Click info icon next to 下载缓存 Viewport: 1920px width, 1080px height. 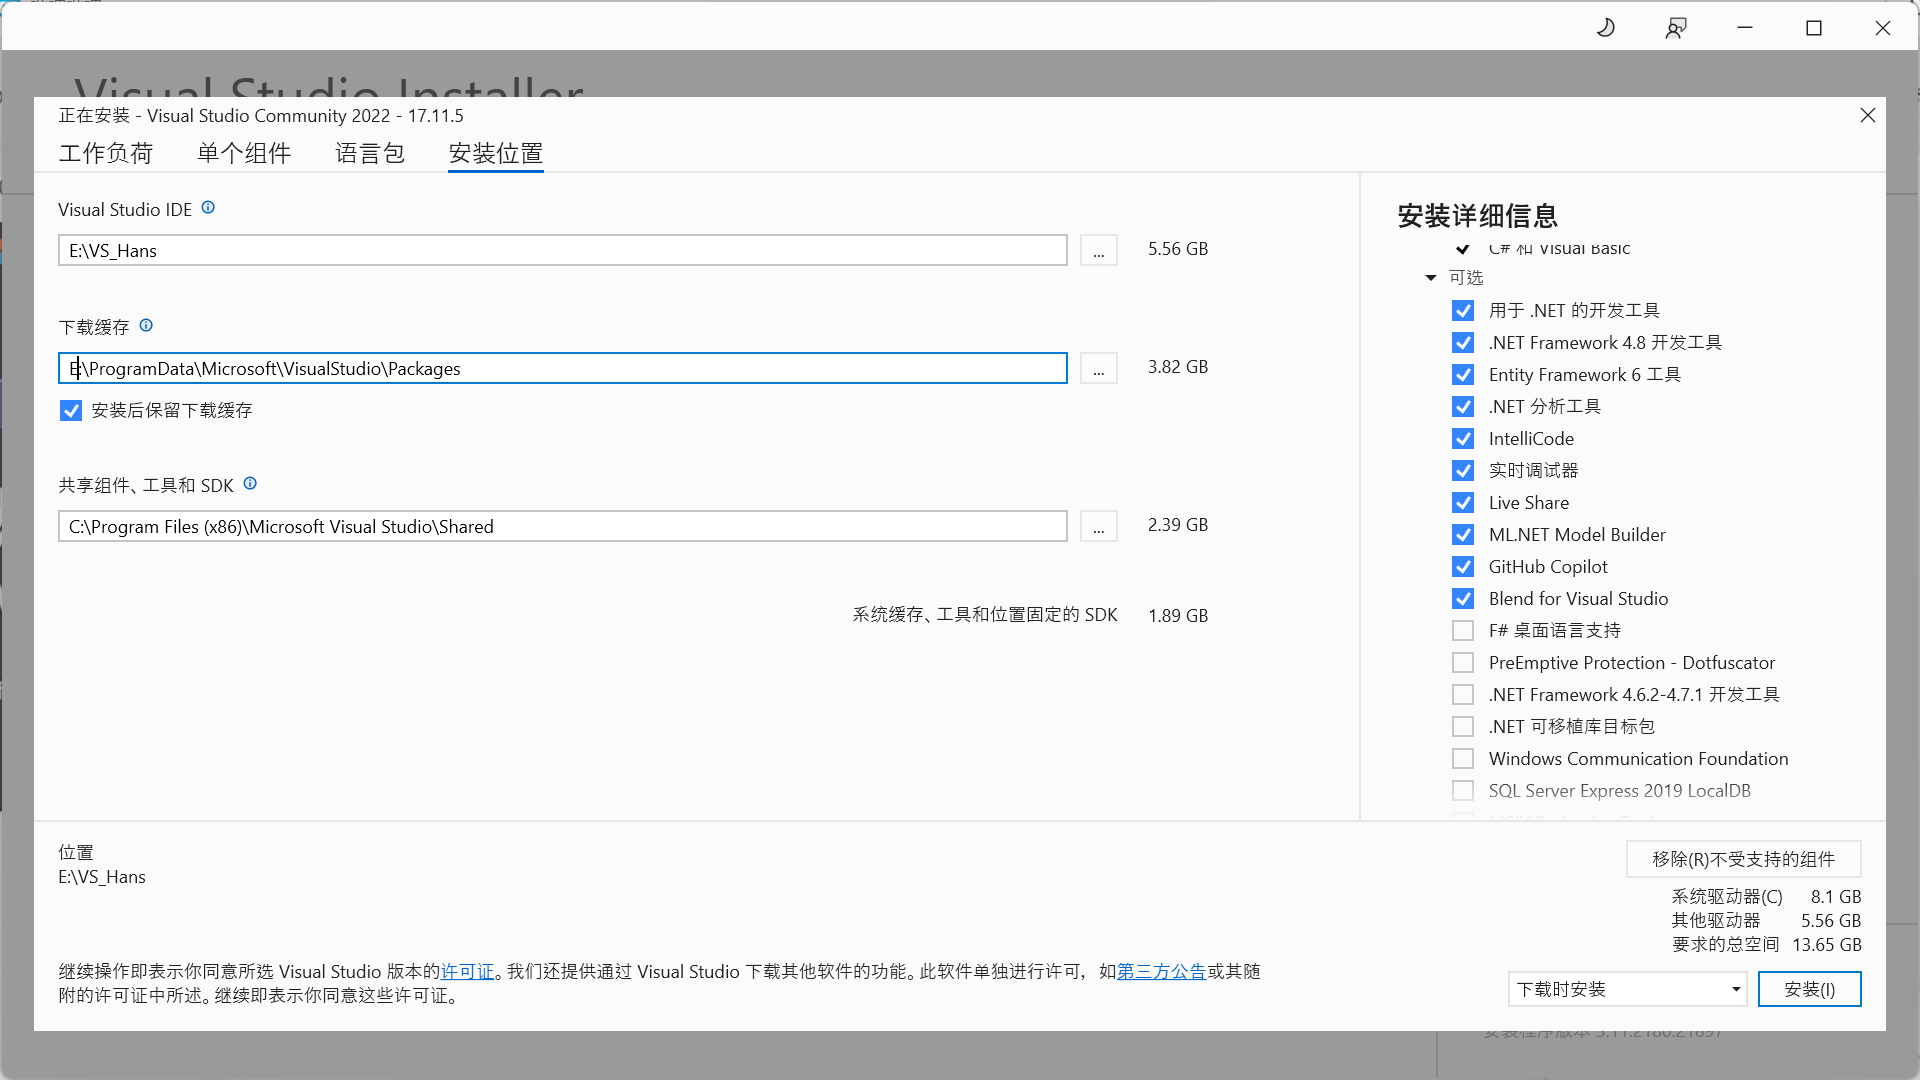coord(146,326)
